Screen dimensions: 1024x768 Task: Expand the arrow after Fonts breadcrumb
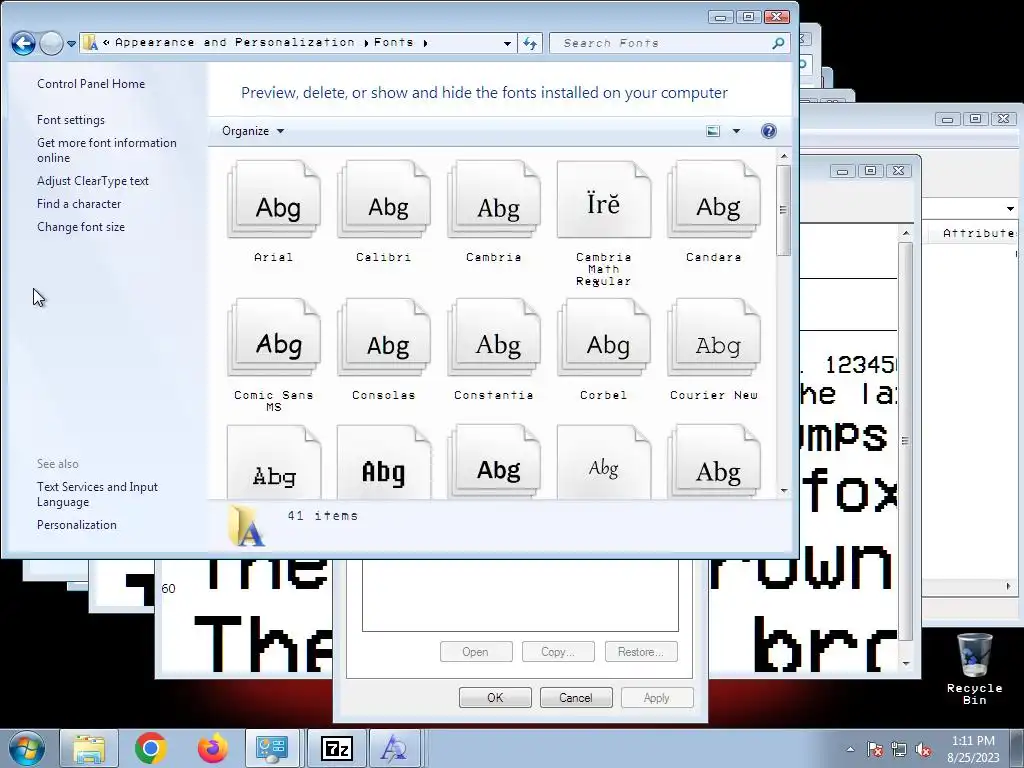425,43
